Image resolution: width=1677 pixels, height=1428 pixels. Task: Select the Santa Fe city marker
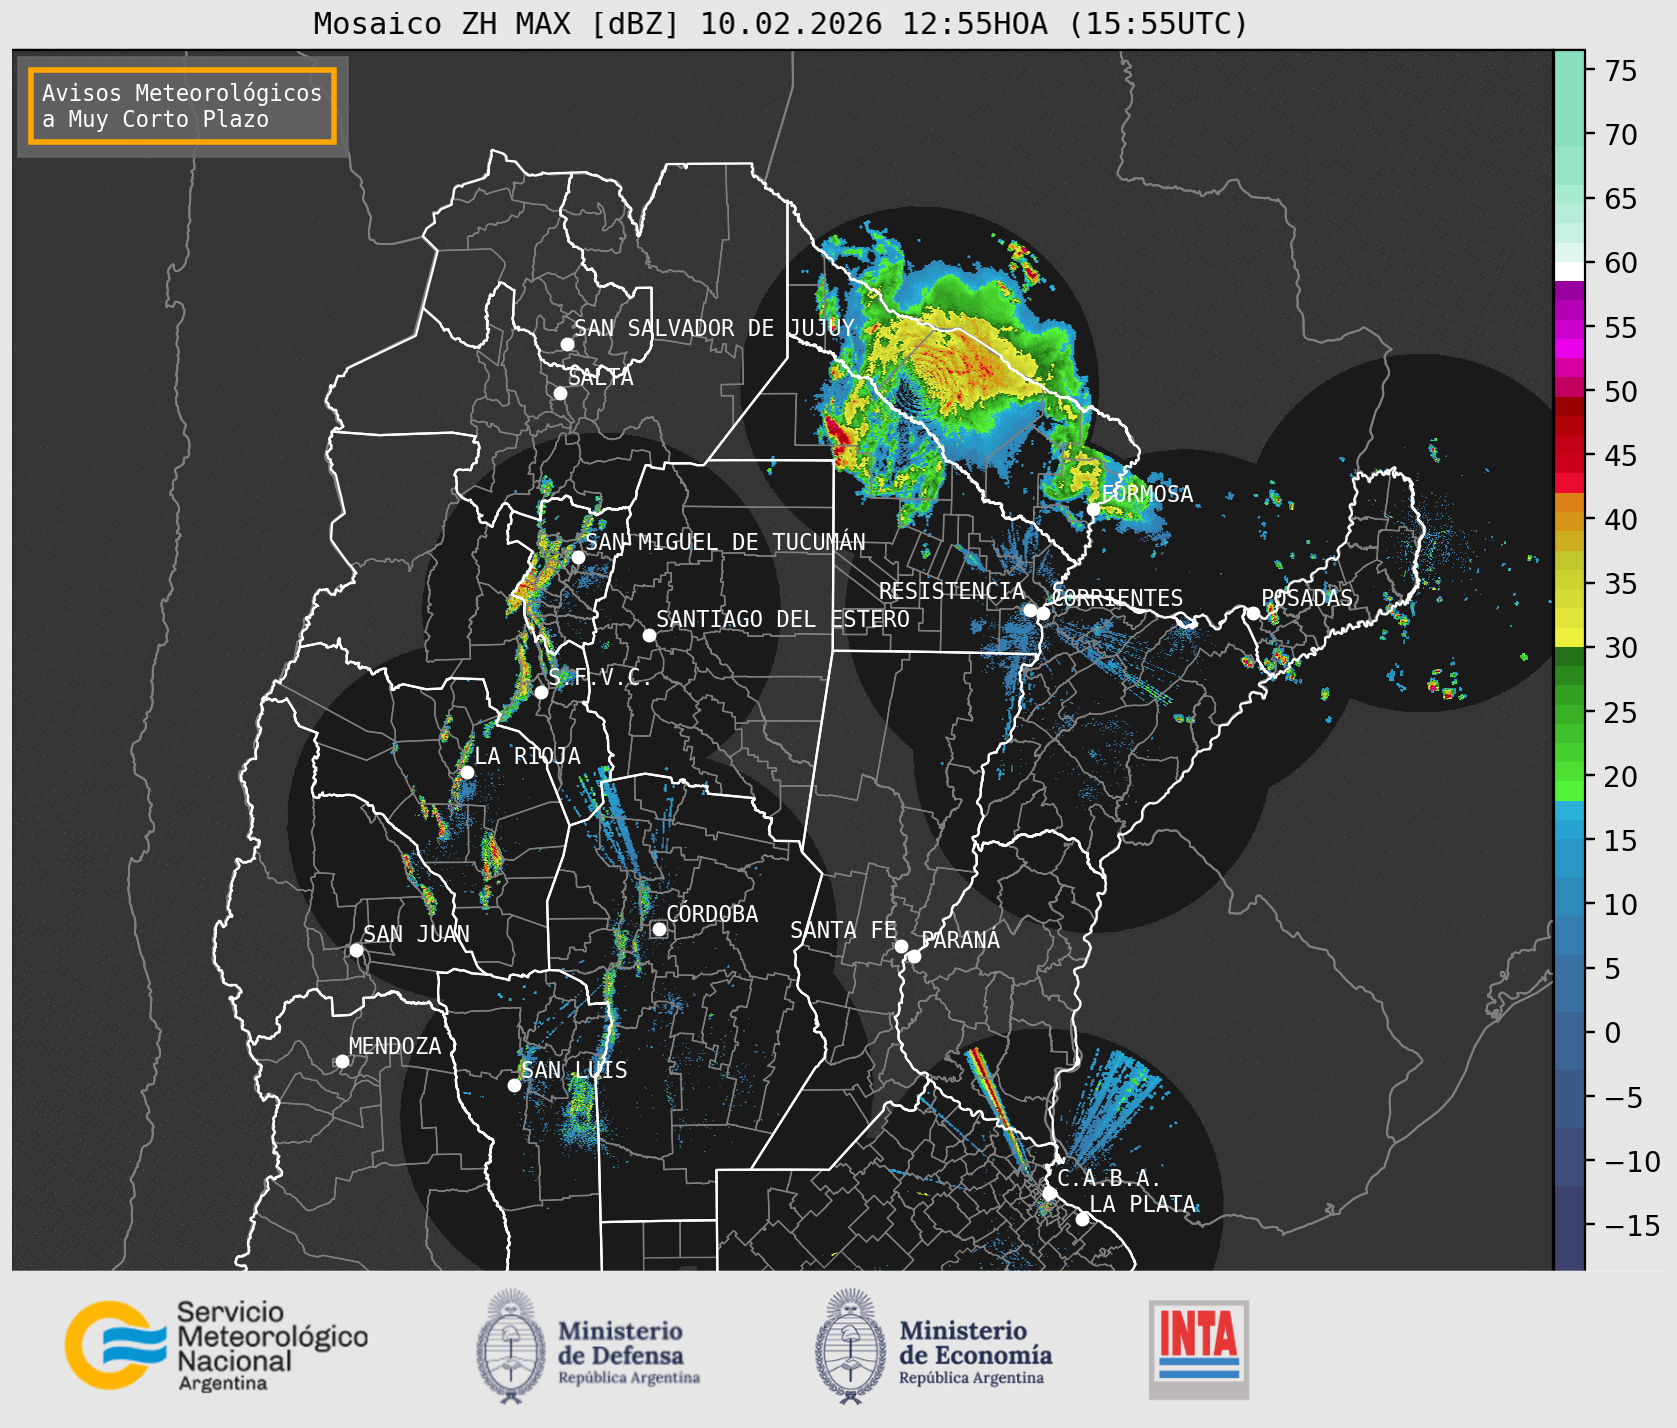(901, 946)
